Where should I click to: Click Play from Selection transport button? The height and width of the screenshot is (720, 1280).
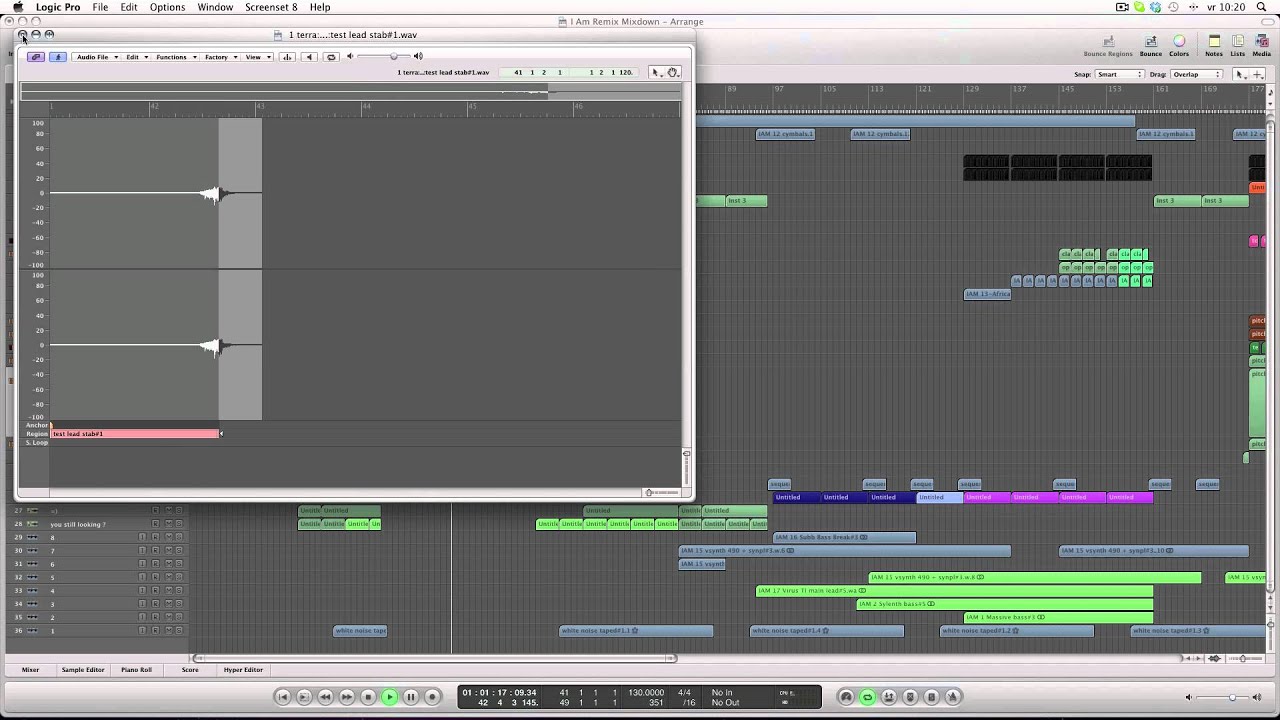coord(304,697)
